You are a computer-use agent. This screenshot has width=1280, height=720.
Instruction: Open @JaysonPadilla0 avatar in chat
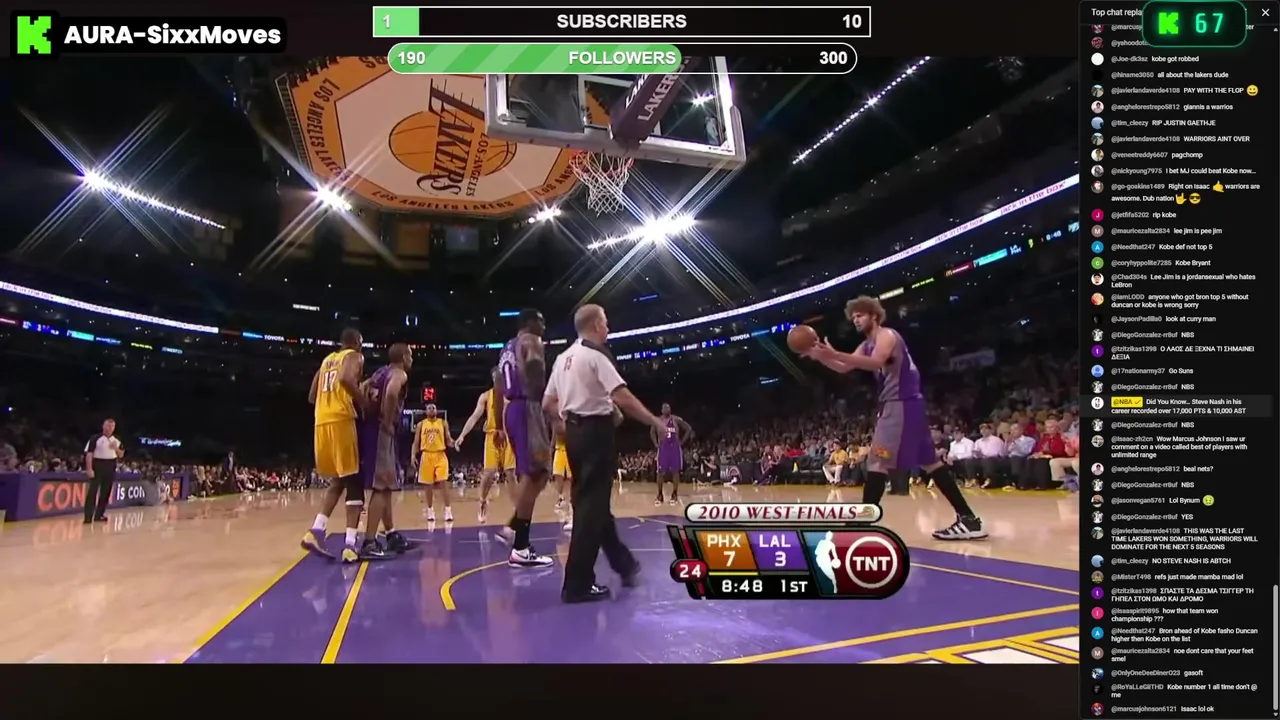click(1097, 319)
